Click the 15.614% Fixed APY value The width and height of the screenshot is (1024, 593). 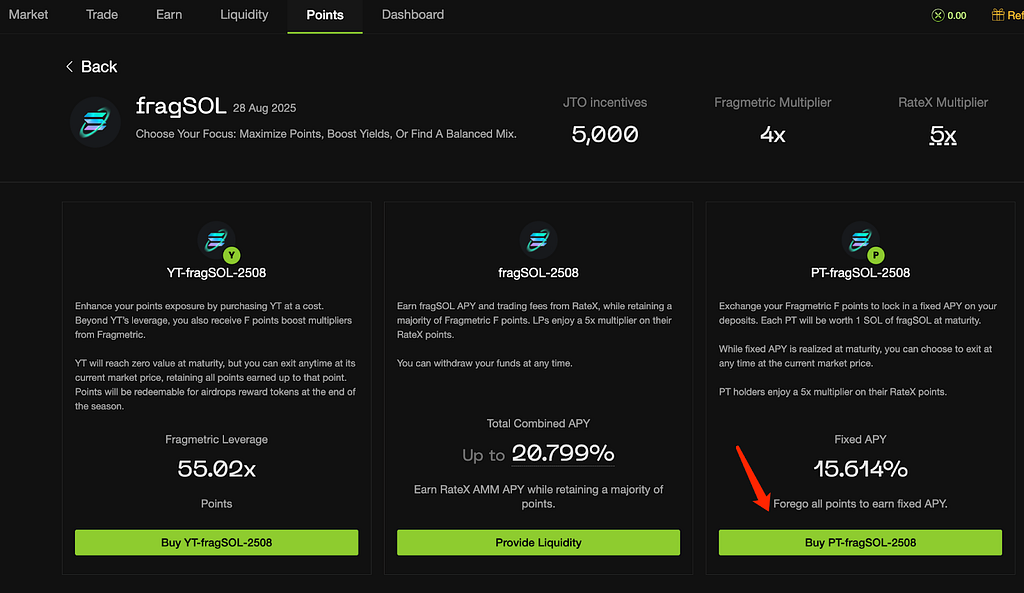[860, 469]
